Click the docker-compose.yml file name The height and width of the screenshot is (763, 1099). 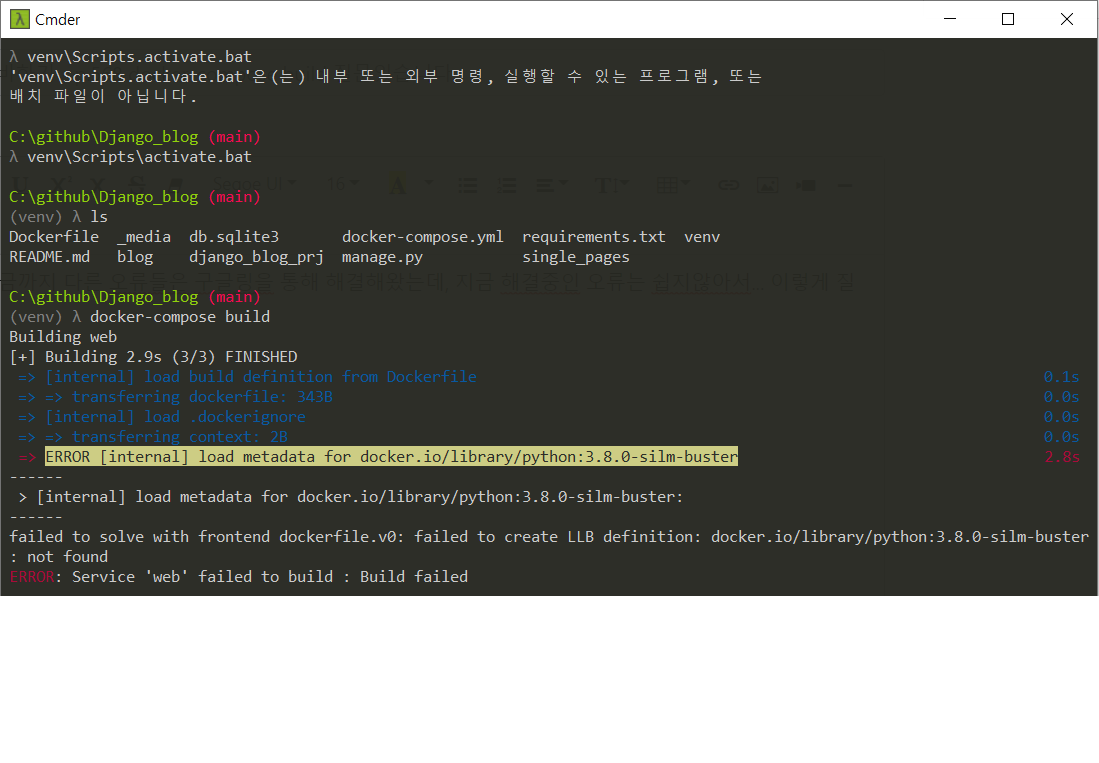pos(423,237)
